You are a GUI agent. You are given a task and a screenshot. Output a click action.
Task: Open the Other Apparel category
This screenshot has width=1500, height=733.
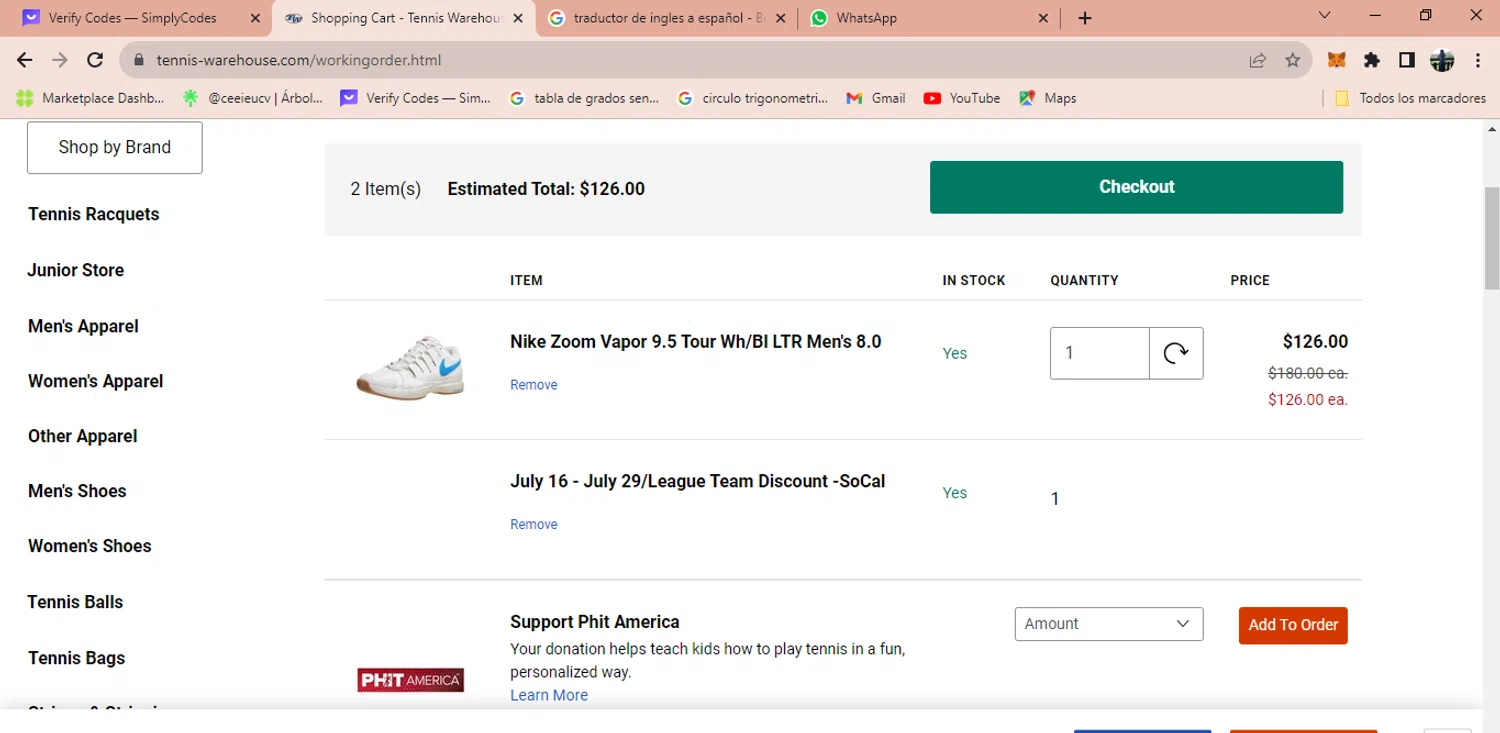click(83, 436)
